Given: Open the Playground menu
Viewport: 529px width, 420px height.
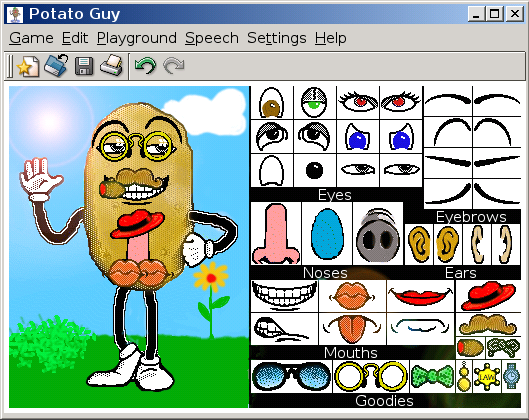Looking at the screenshot, I should tap(137, 38).
